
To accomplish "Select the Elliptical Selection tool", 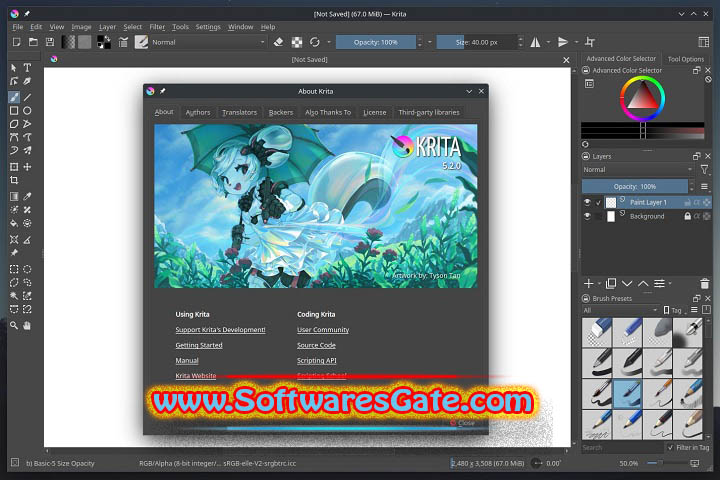I will point(27,269).
